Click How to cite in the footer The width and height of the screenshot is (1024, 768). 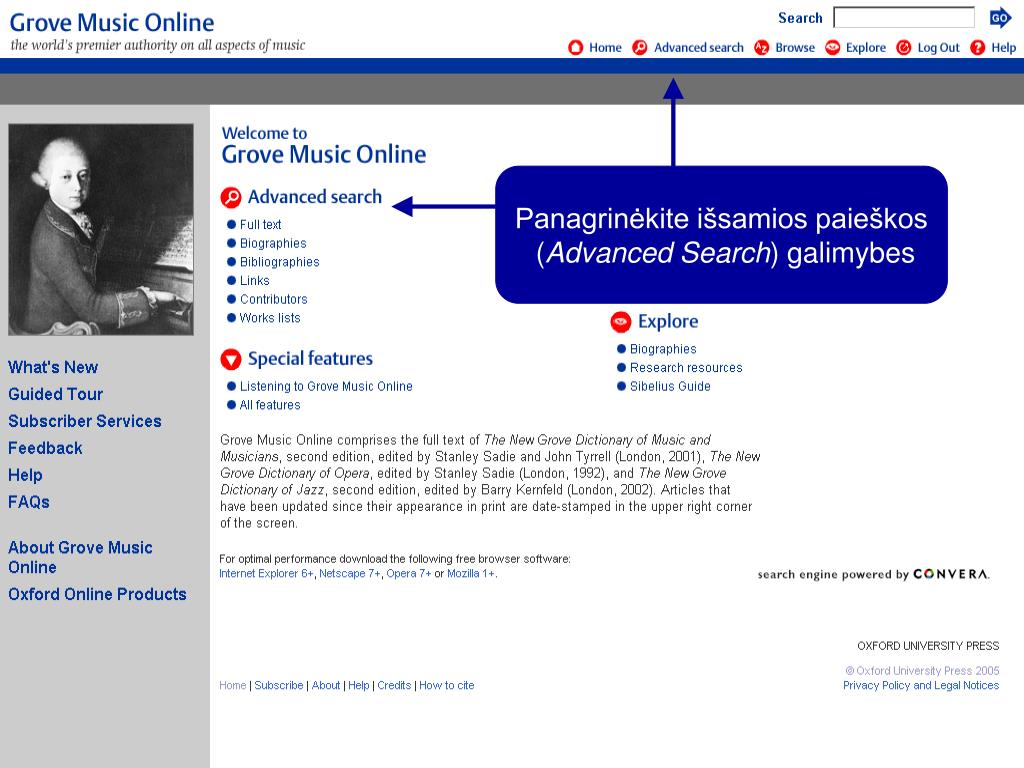[447, 685]
